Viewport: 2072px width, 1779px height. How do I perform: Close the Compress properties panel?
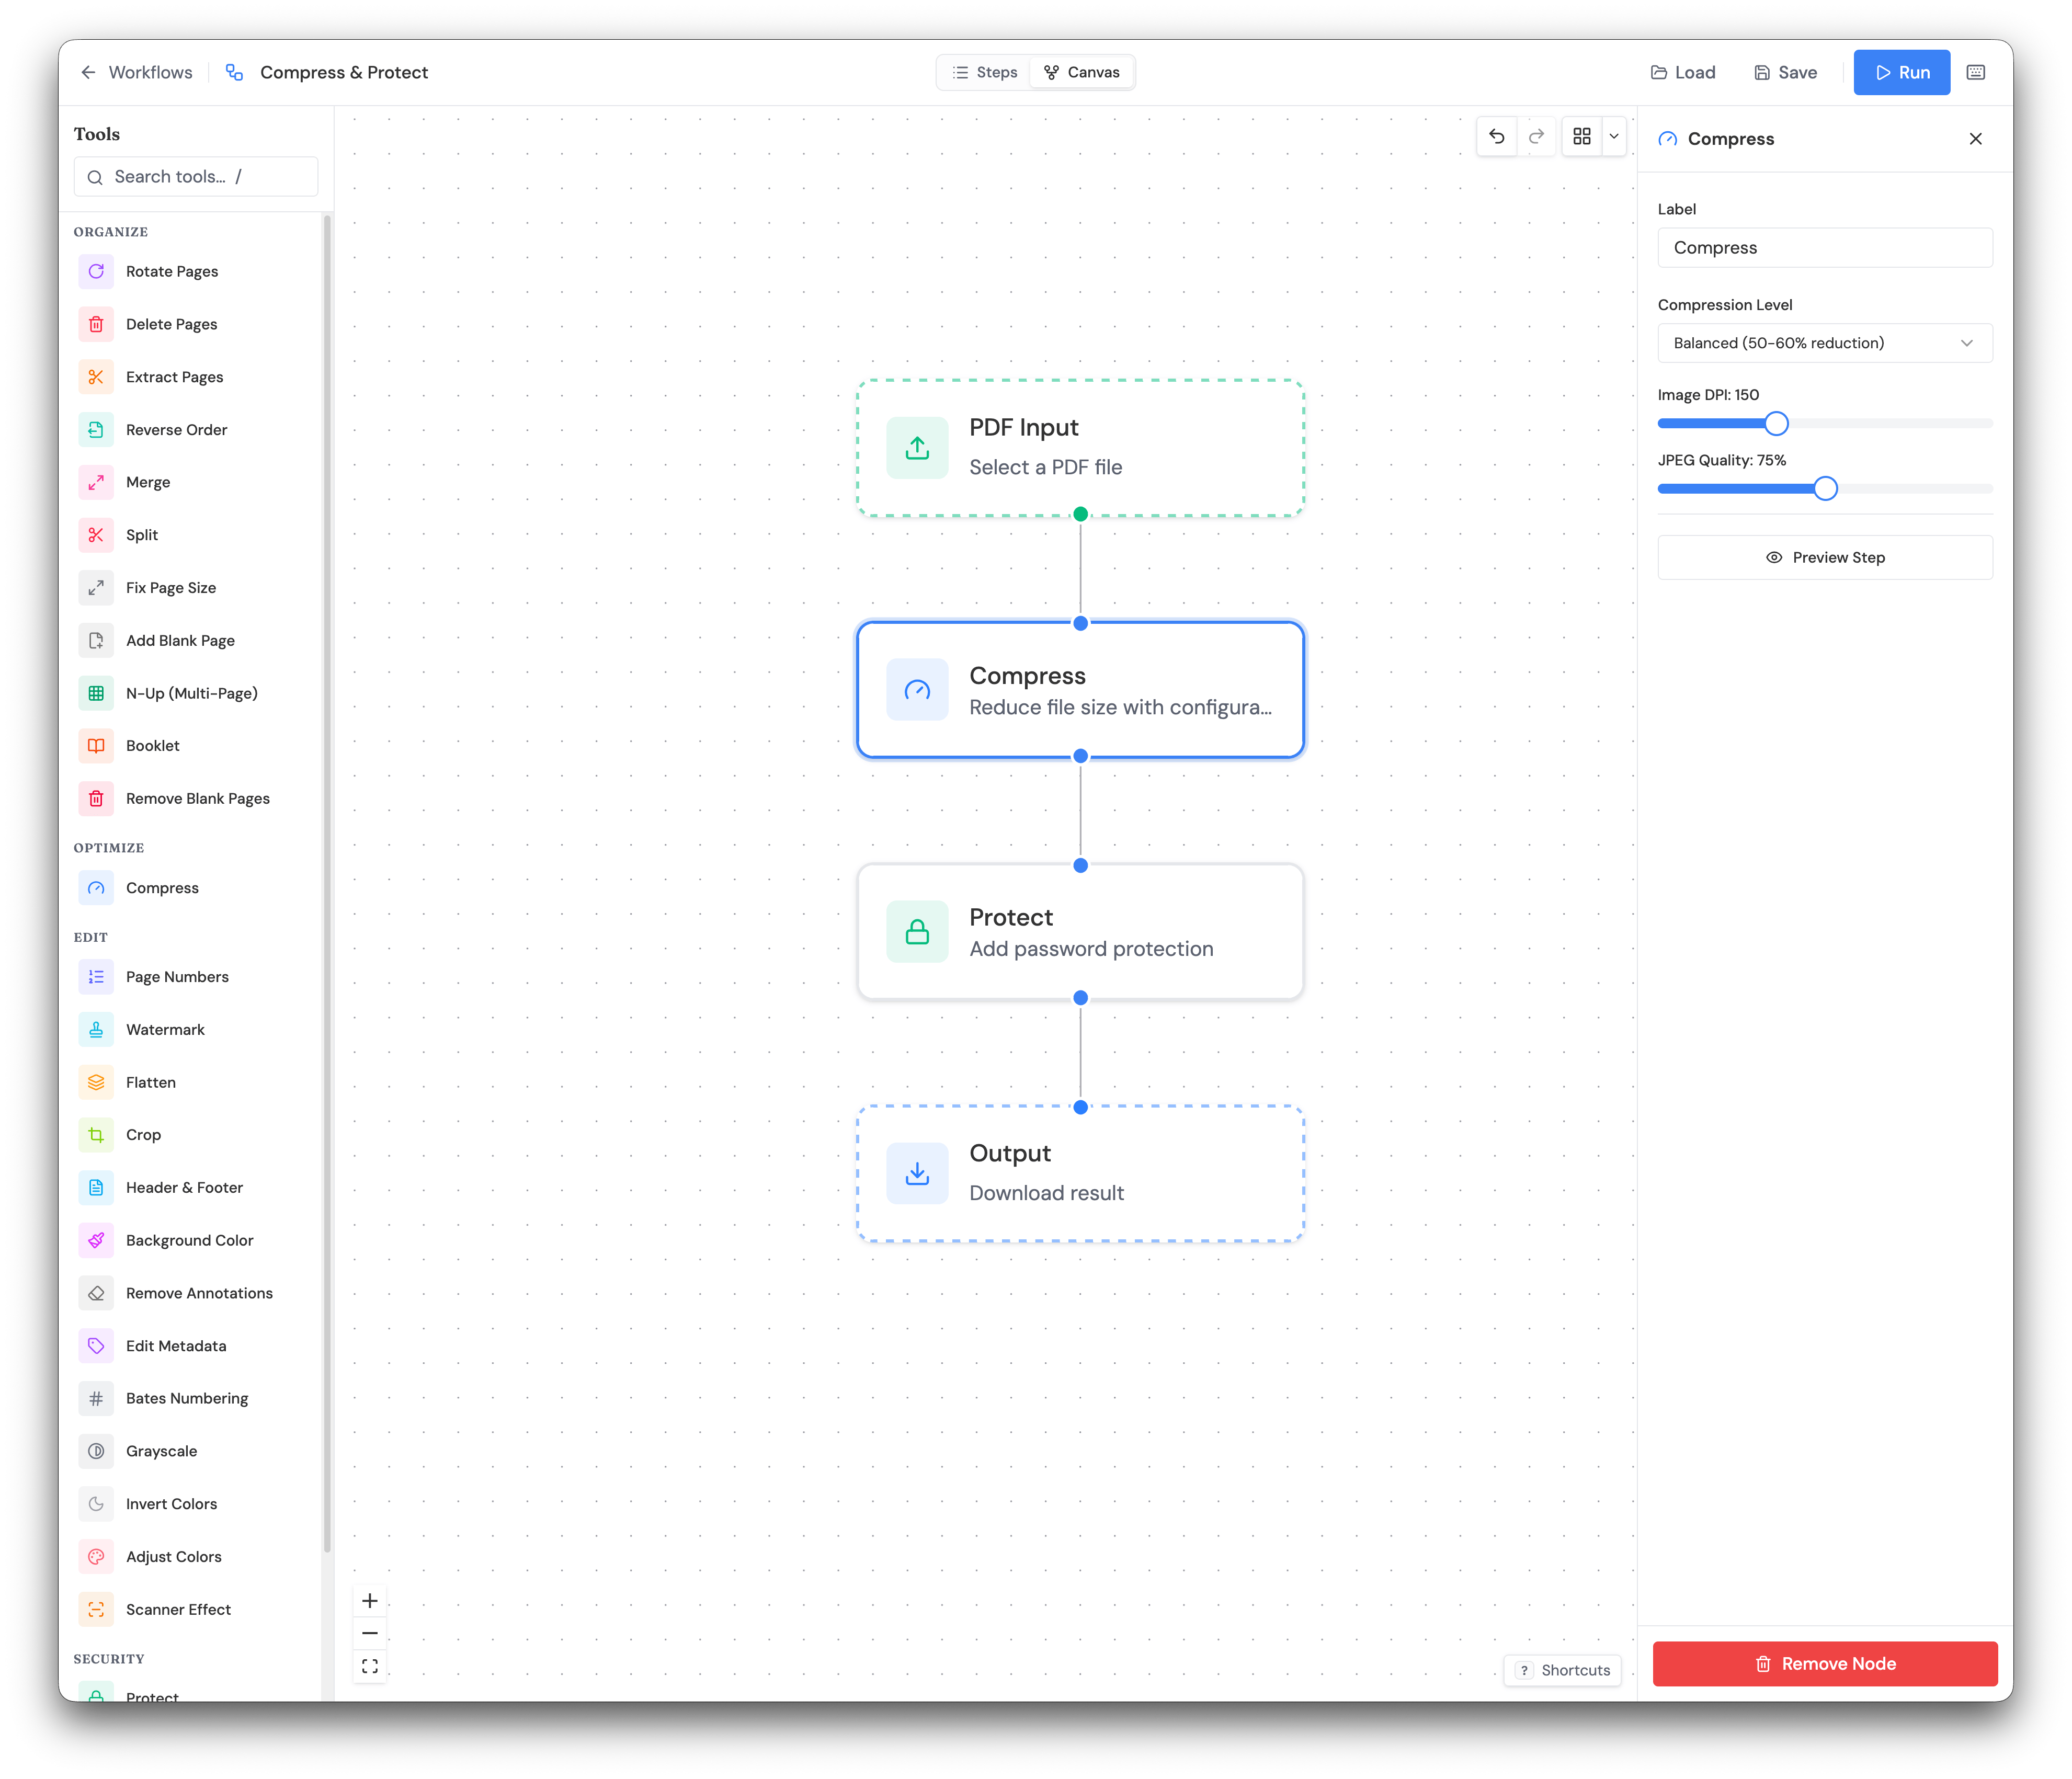1976,139
